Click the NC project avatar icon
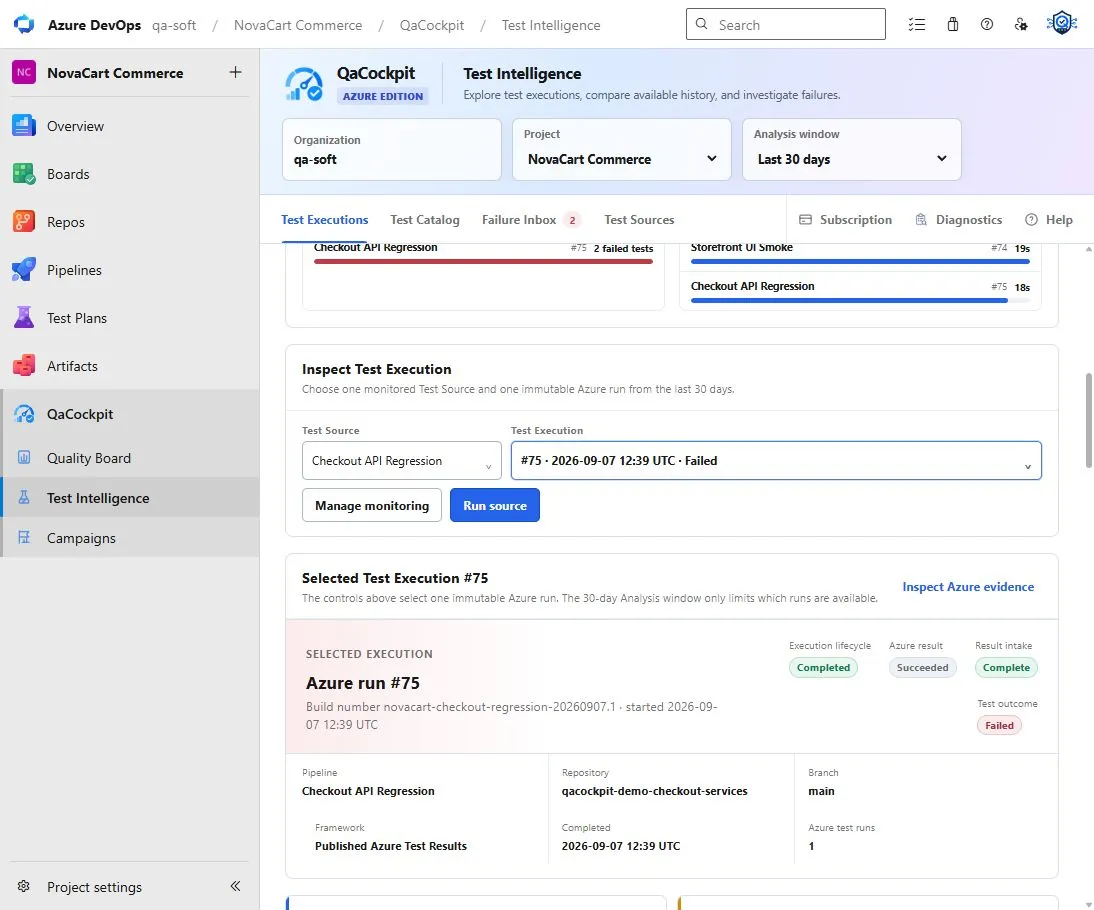1094x910 pixels. [x=24, y=73]
